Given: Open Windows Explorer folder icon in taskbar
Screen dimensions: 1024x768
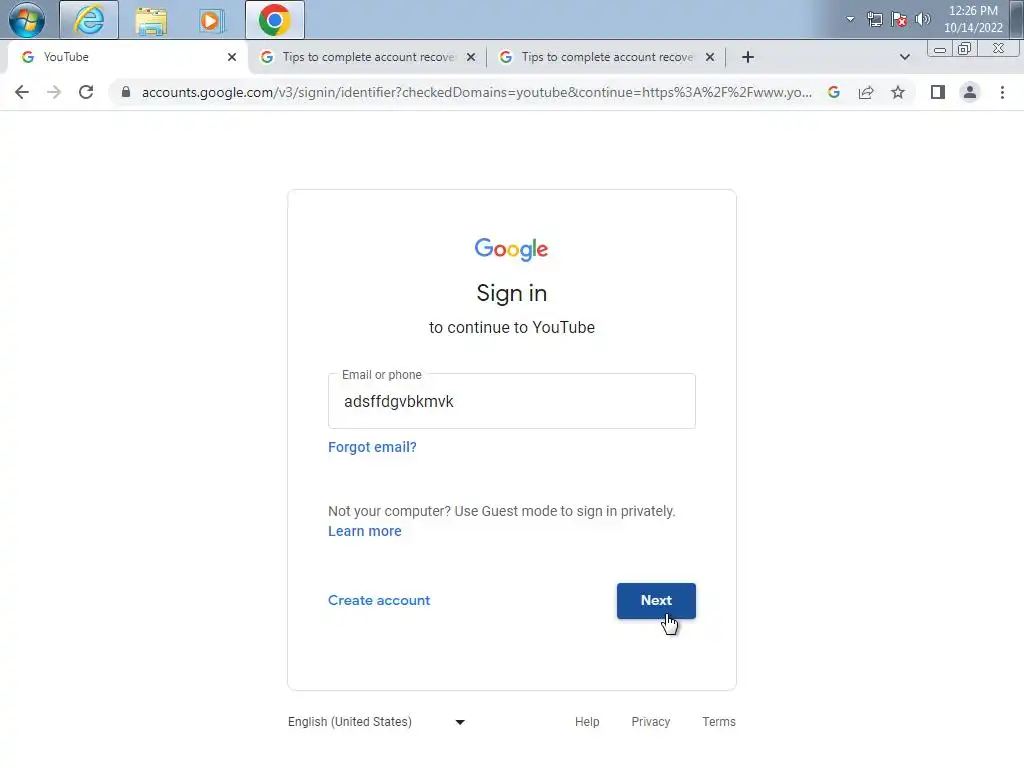Looking at the screenshot, I should [x=151, y=20].
